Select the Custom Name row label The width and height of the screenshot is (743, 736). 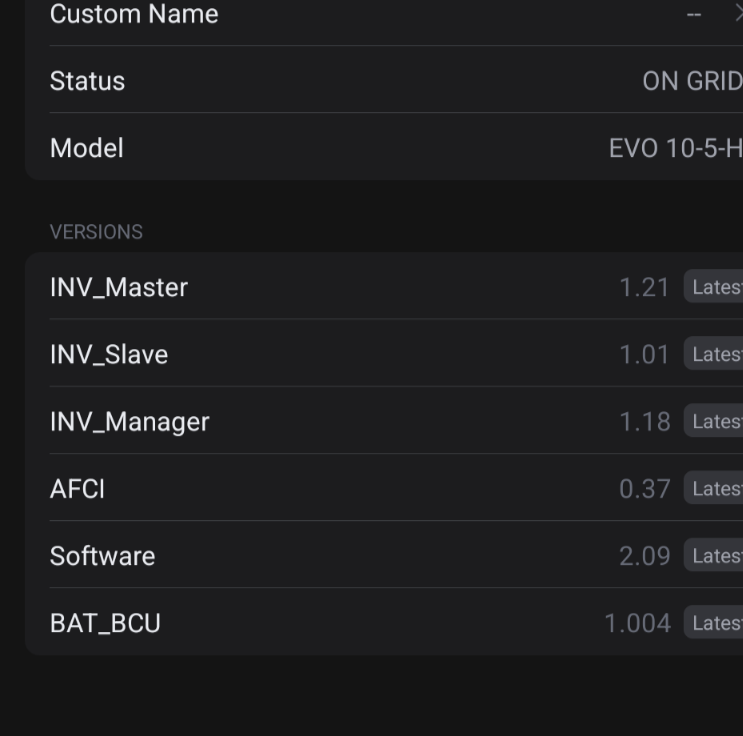[x=134, y=14]
